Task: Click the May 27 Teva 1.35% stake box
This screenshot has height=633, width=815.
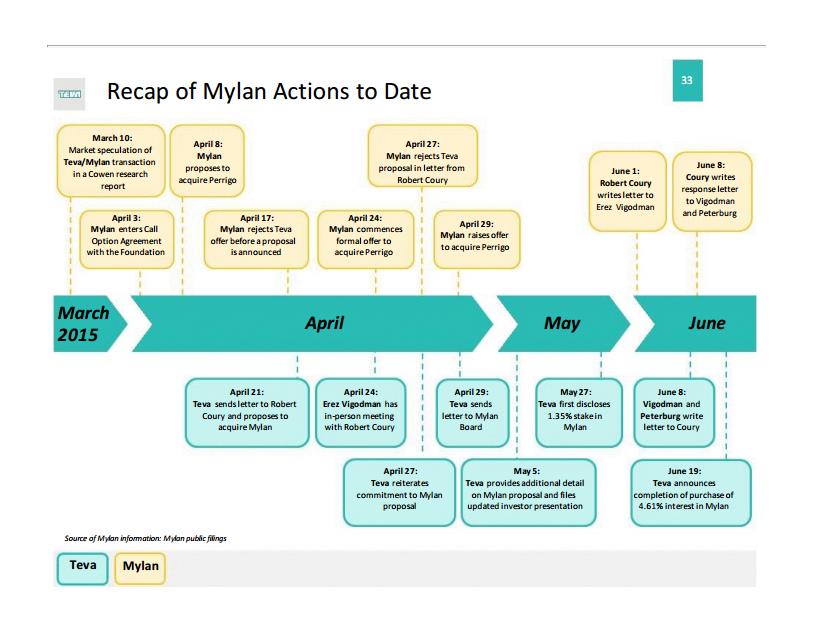Action: pyautogui.click(x=575, y=410)
